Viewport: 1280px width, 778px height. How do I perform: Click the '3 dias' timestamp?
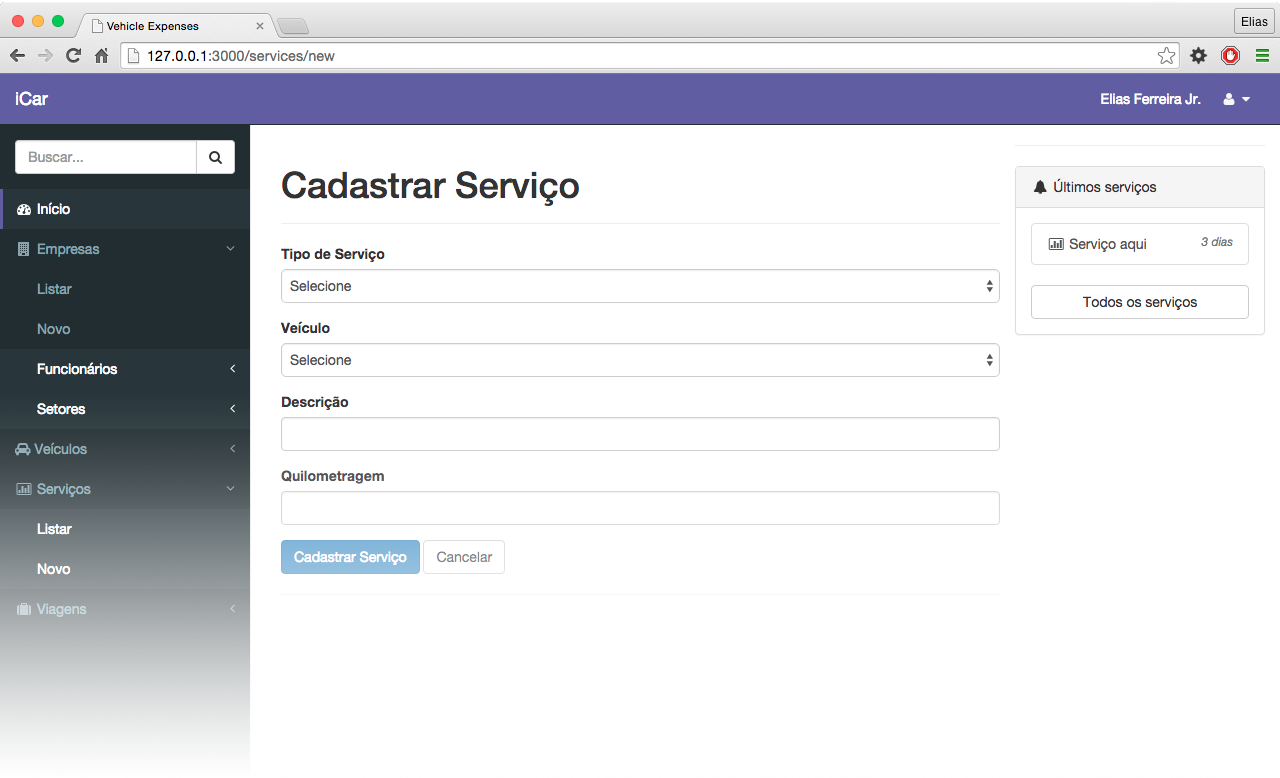coord(1217,242)
